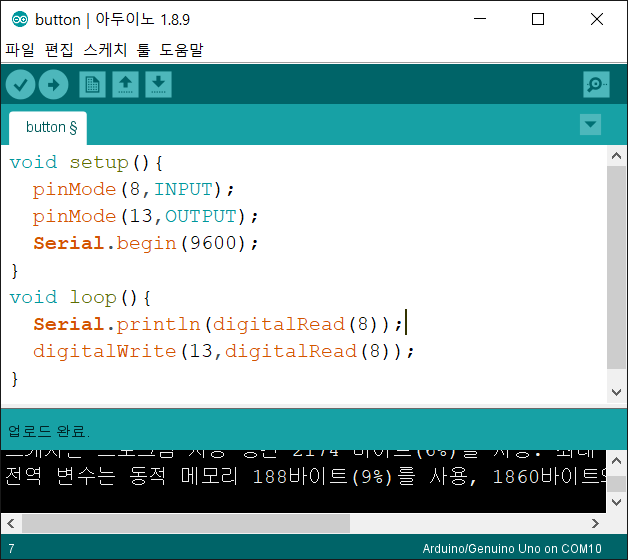
Task: Click the code editor vertical scrollbar thumb
Action: click(x=617, y=267)
